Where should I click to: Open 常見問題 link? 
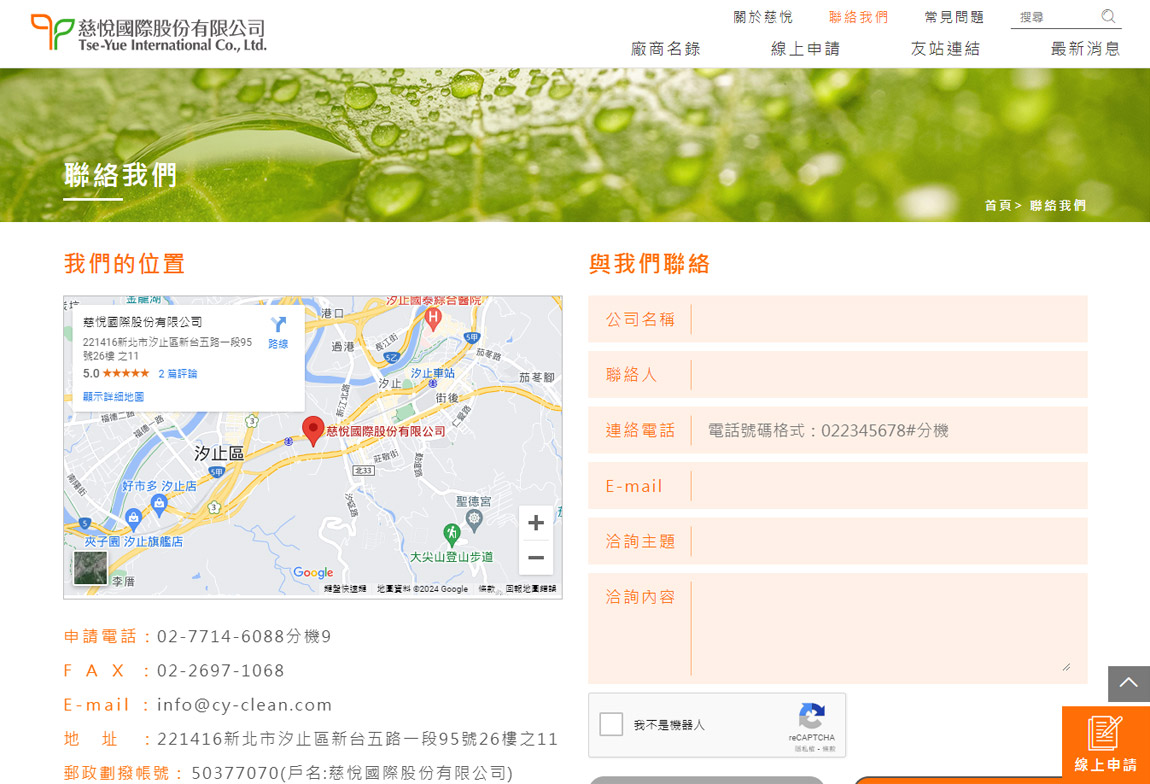[954, 17]
